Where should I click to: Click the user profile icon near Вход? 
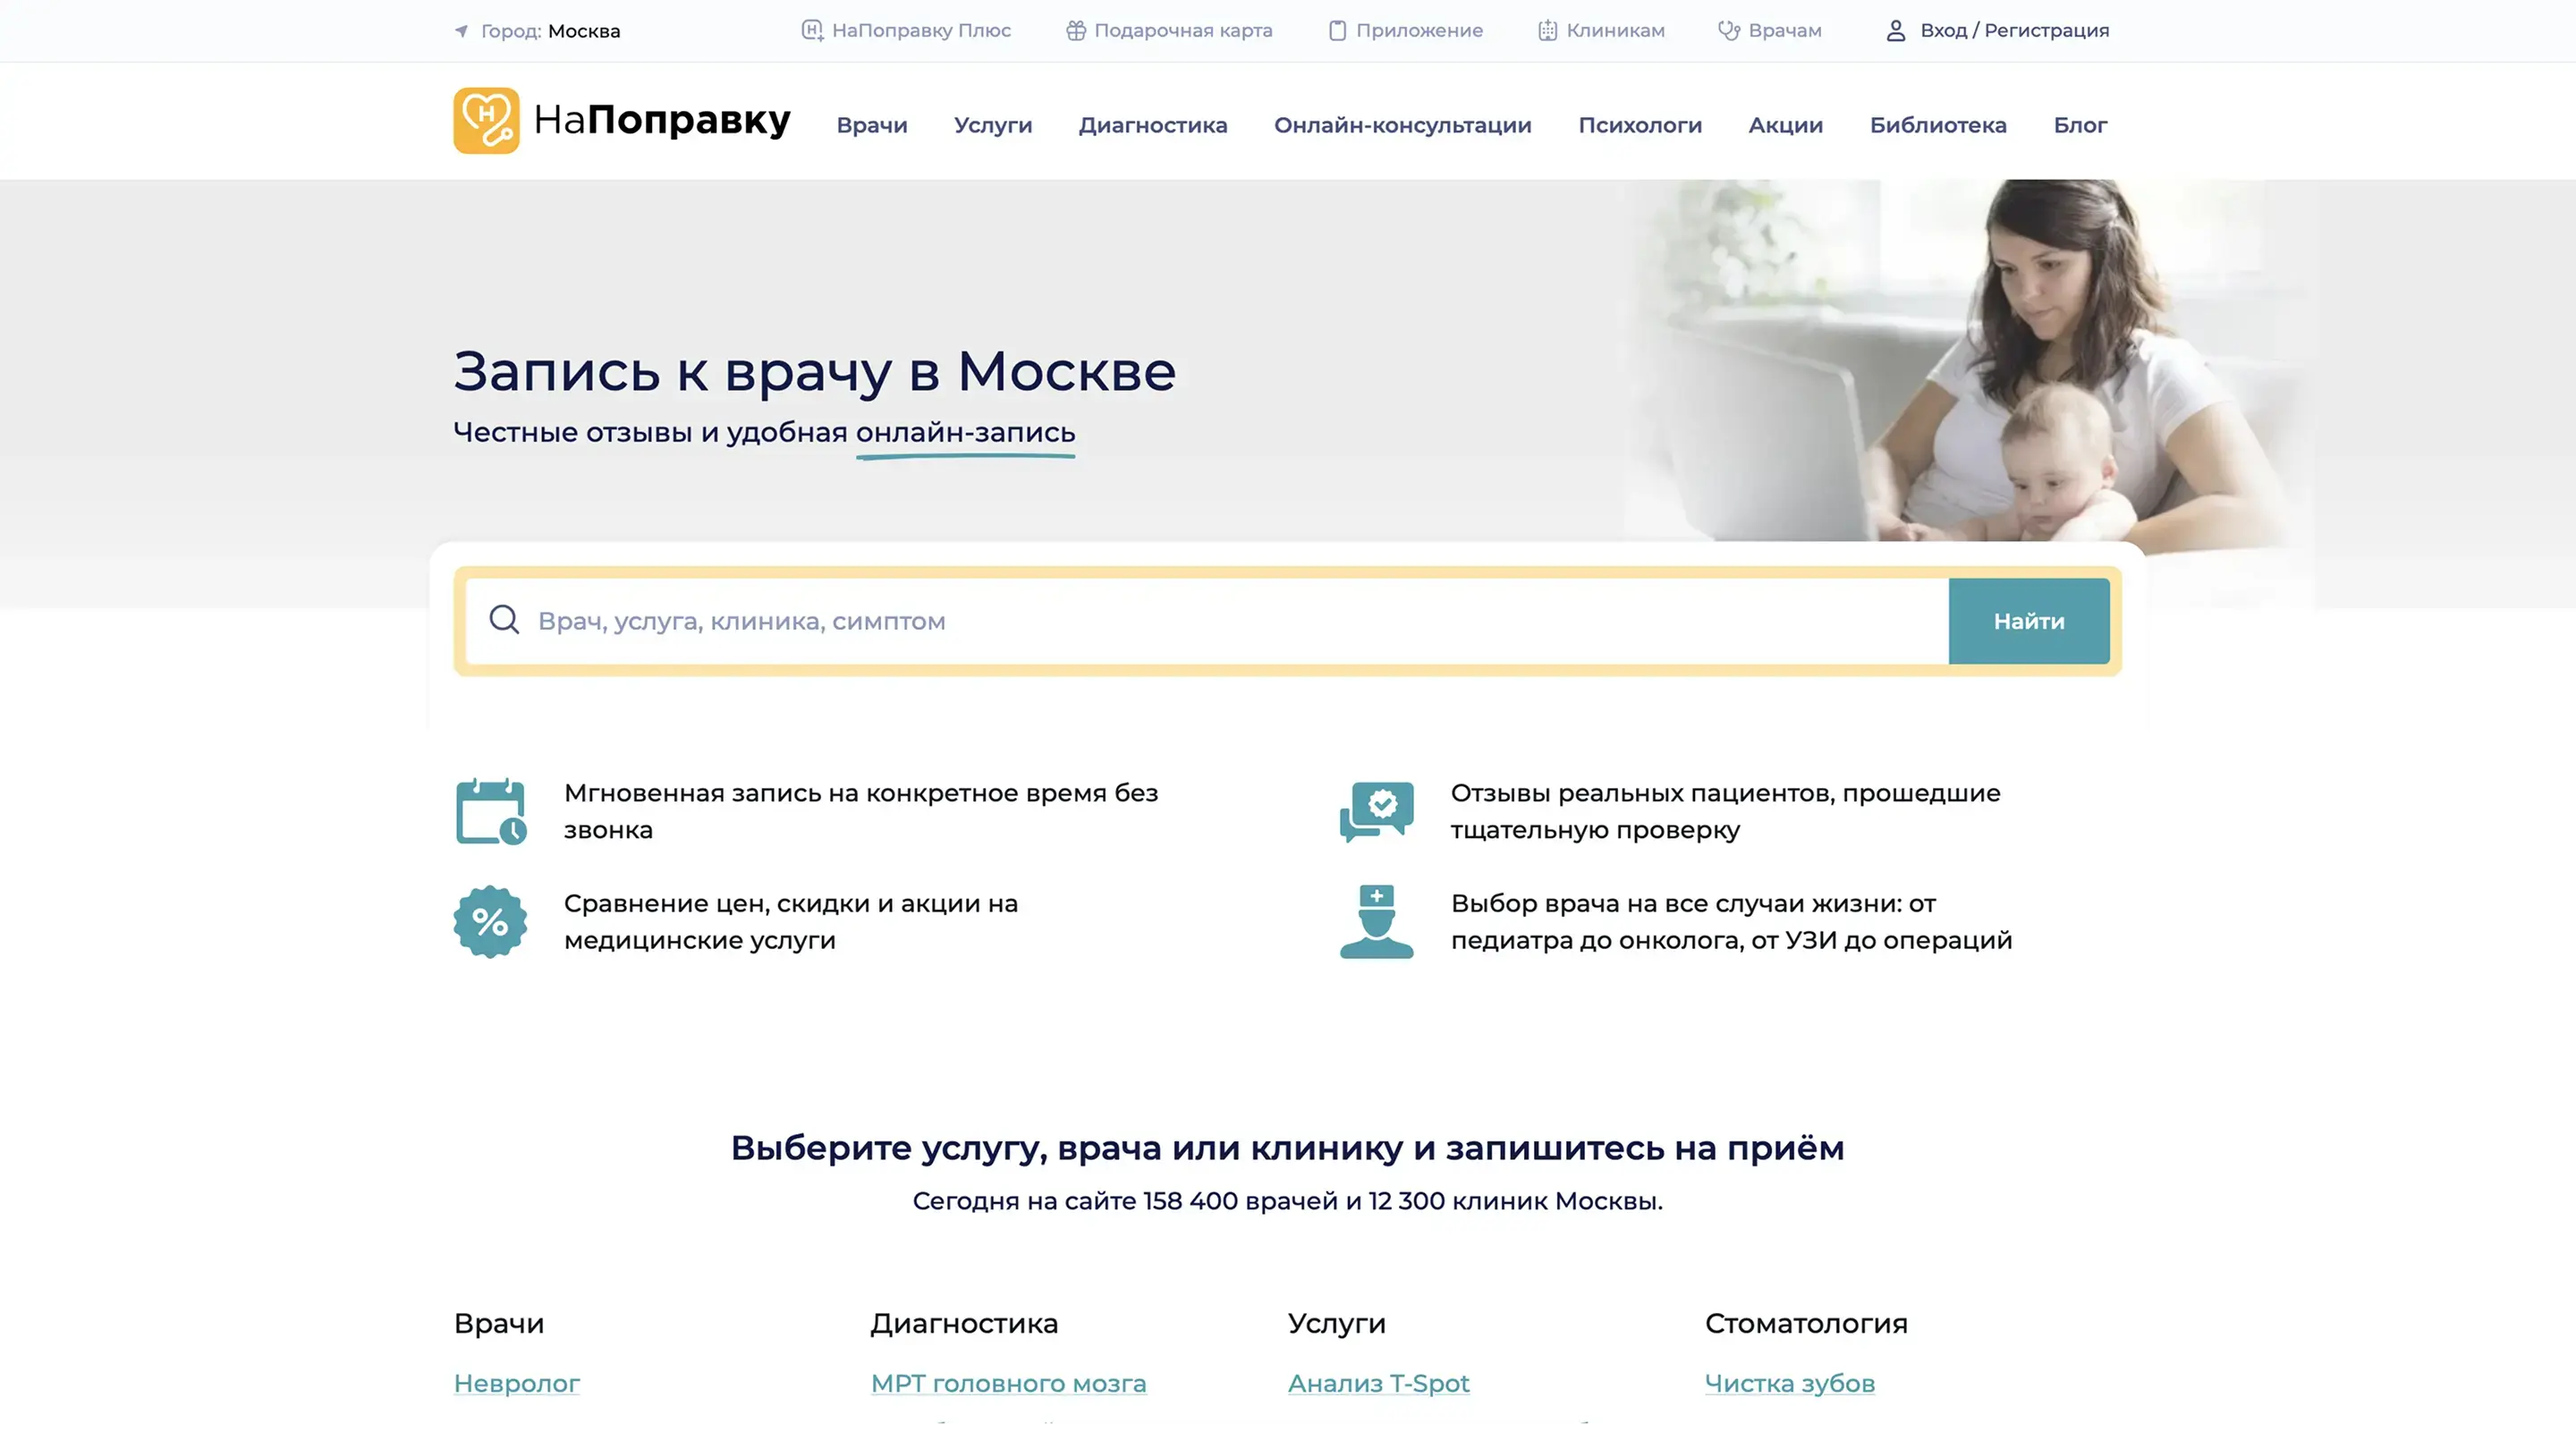tap(1895, 31)
